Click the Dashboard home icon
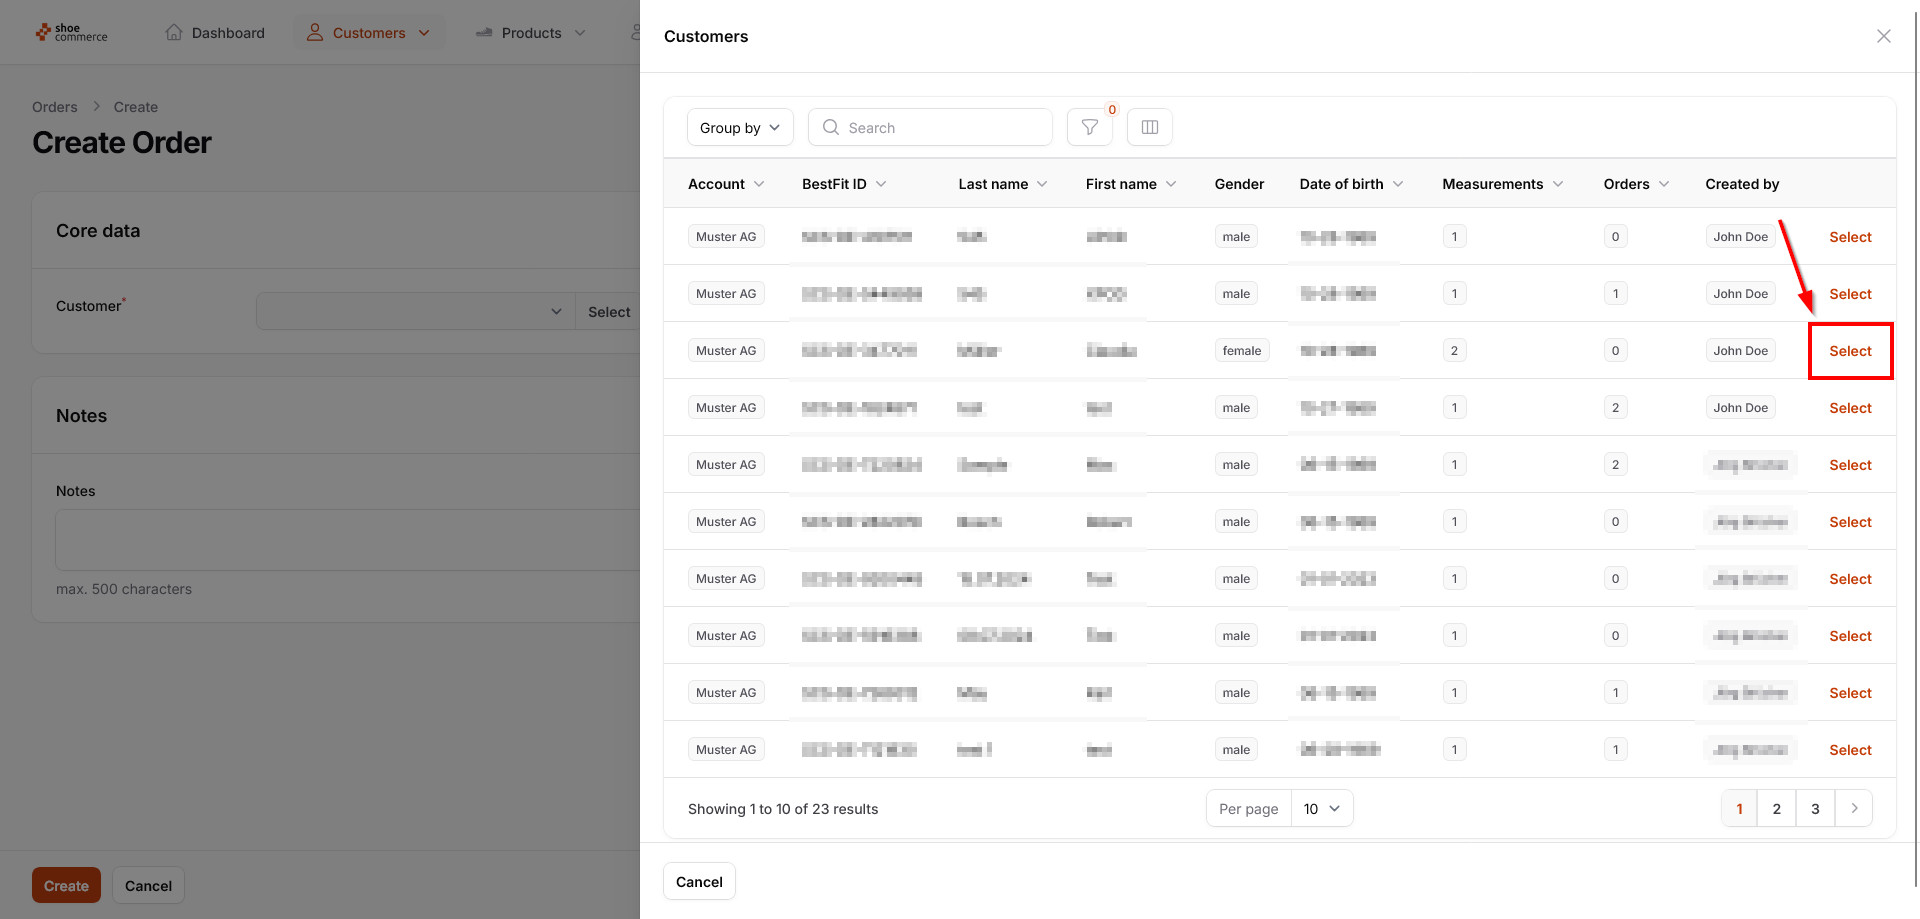Image resolution: width=1920 pixels, height=919 pixels. (x=174, y=33)
